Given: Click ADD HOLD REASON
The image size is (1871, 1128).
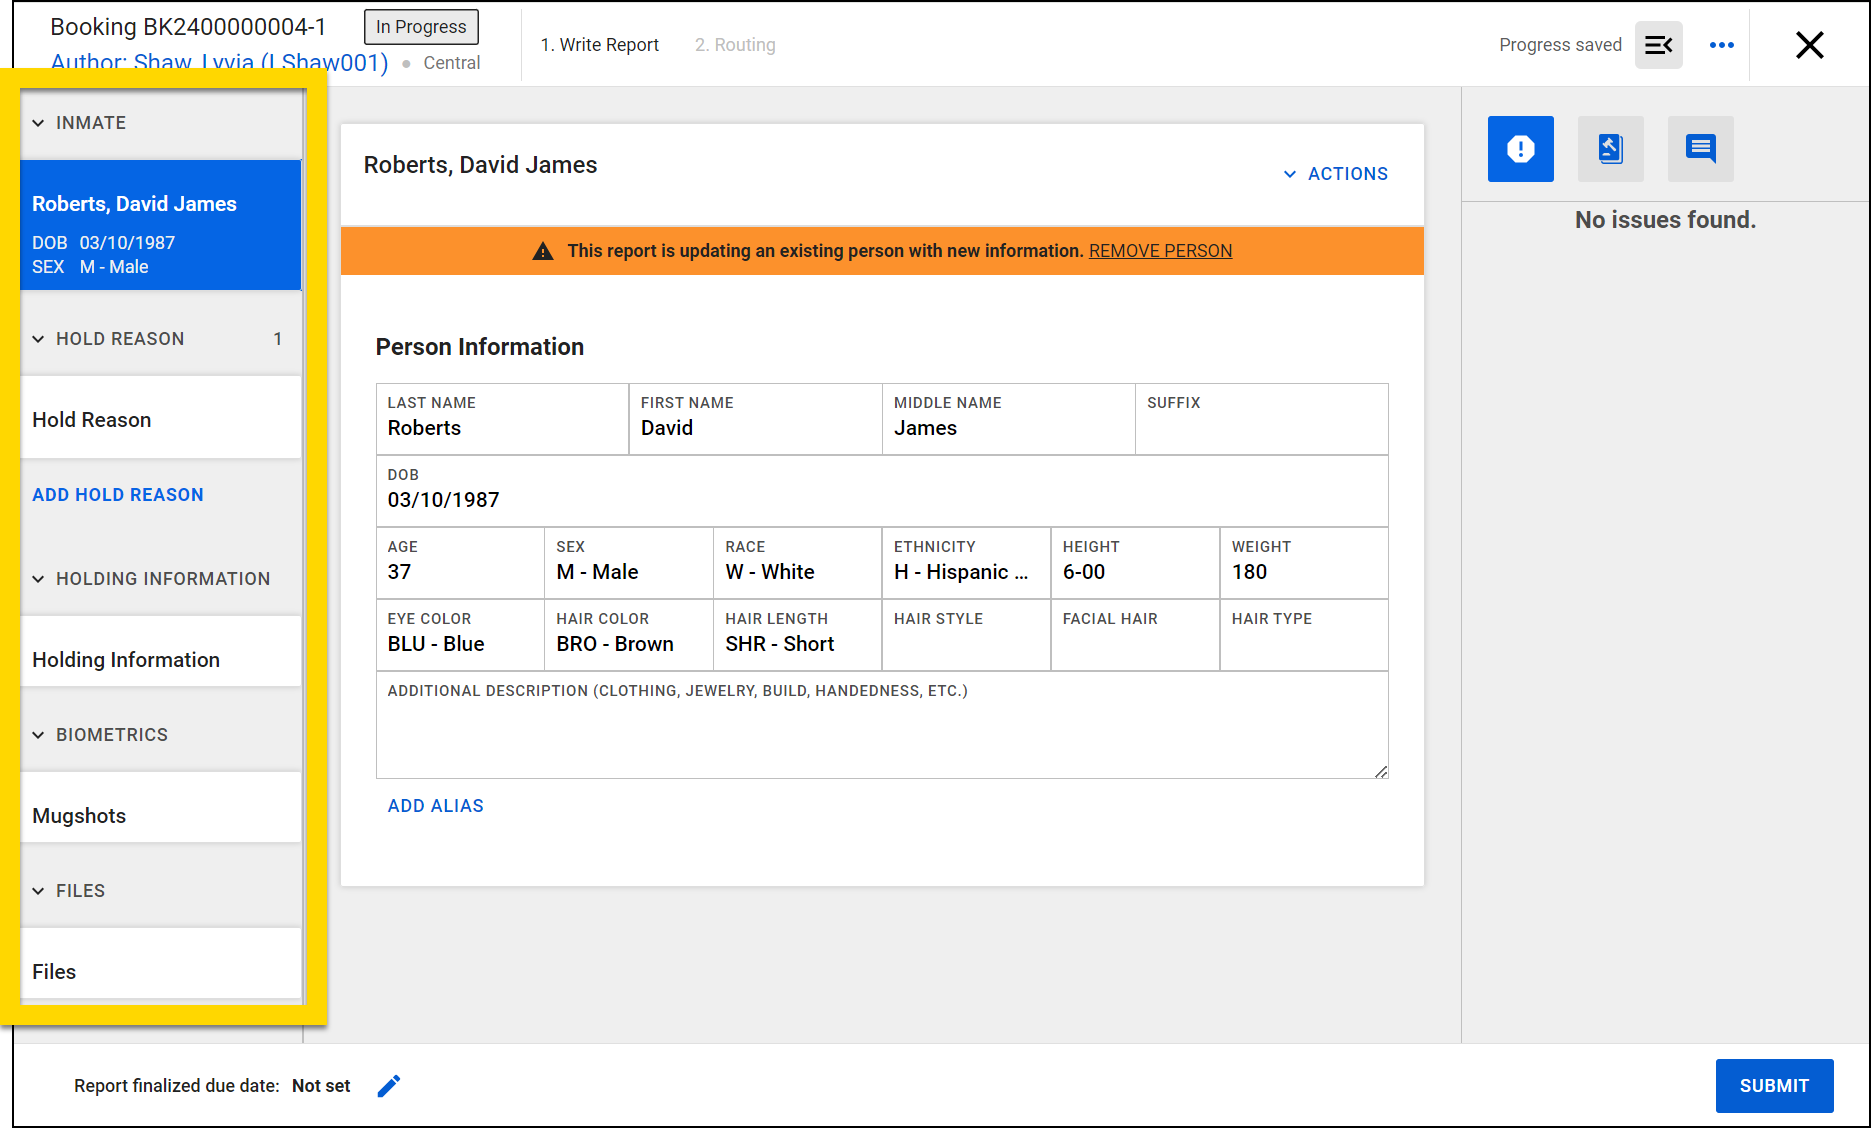Looking at the screenshot, I should tap(117, 494).
